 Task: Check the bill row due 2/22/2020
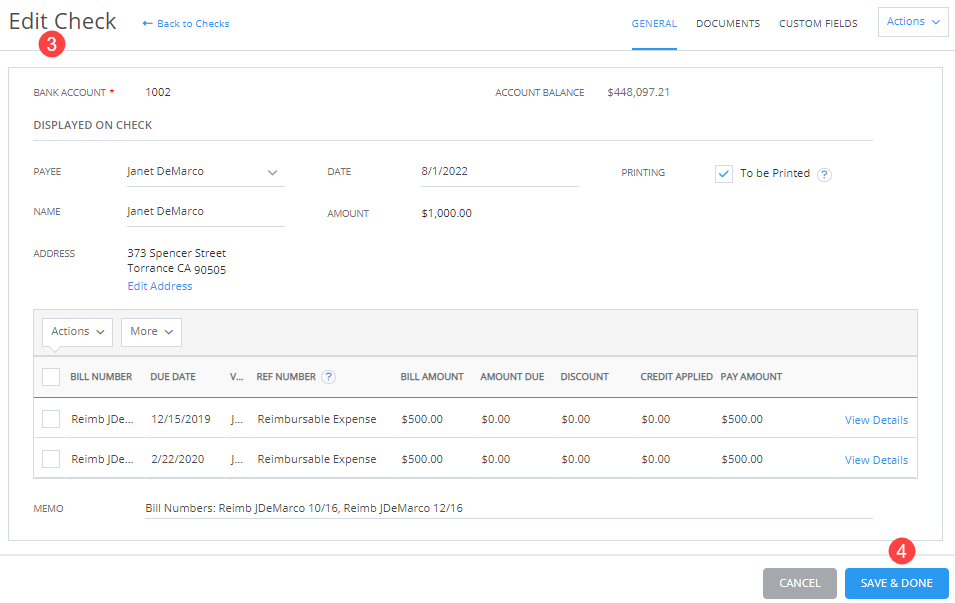click(x=51, y=458)
